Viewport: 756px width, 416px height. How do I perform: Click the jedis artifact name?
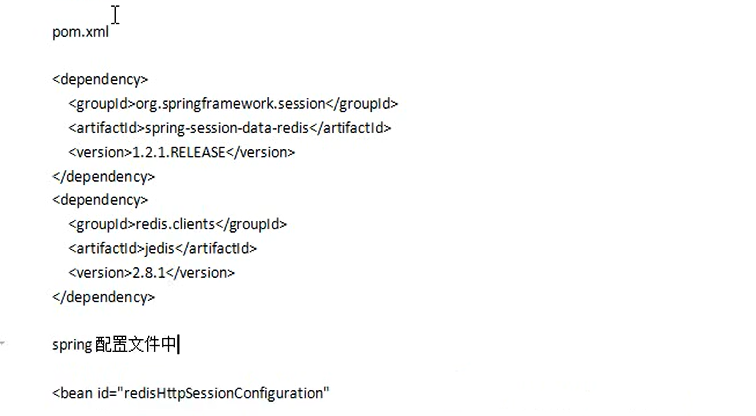click(x=160, y=249)
